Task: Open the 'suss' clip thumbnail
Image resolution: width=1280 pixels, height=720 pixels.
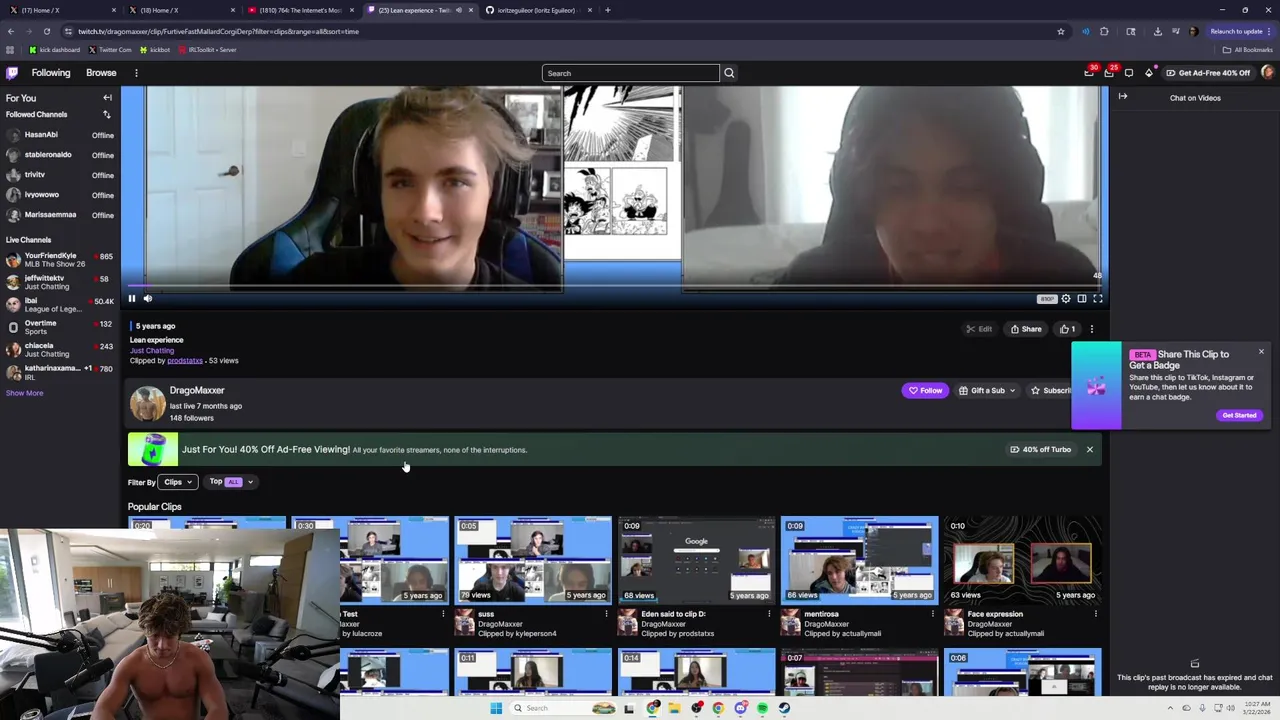Action: pyautogui.click(x=533, y=560)
